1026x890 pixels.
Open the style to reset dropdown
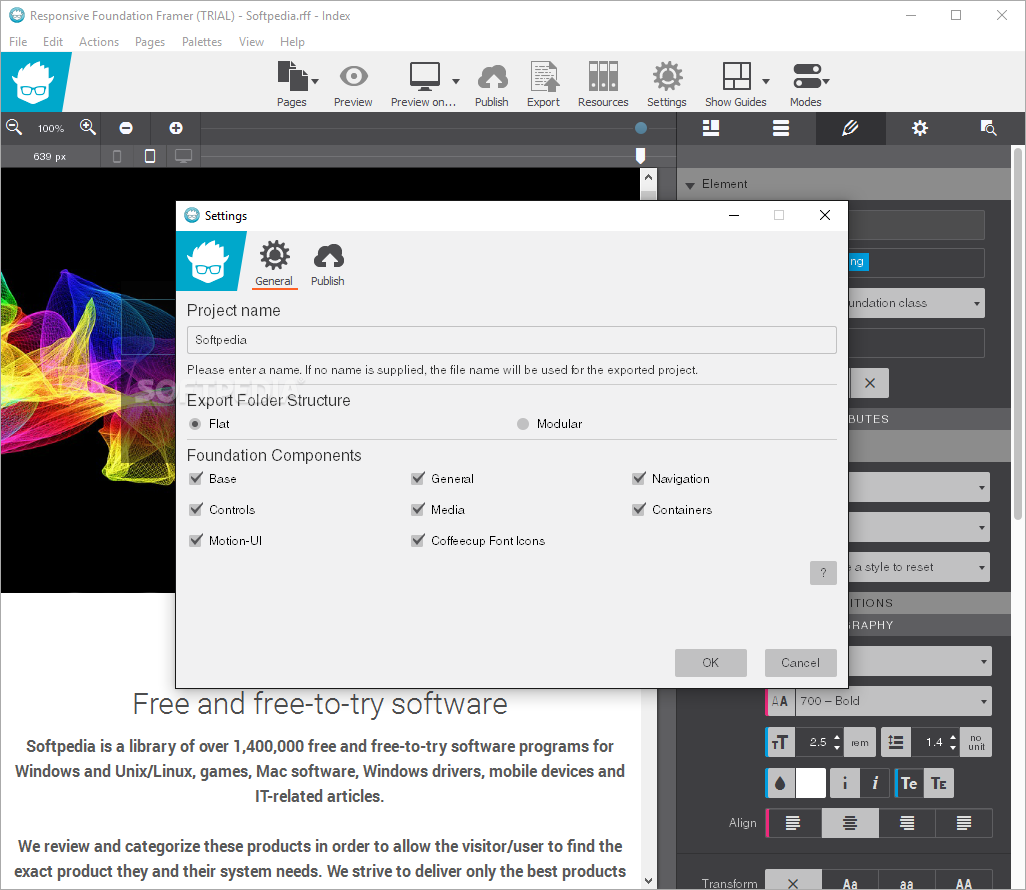[x=919, y=567]
